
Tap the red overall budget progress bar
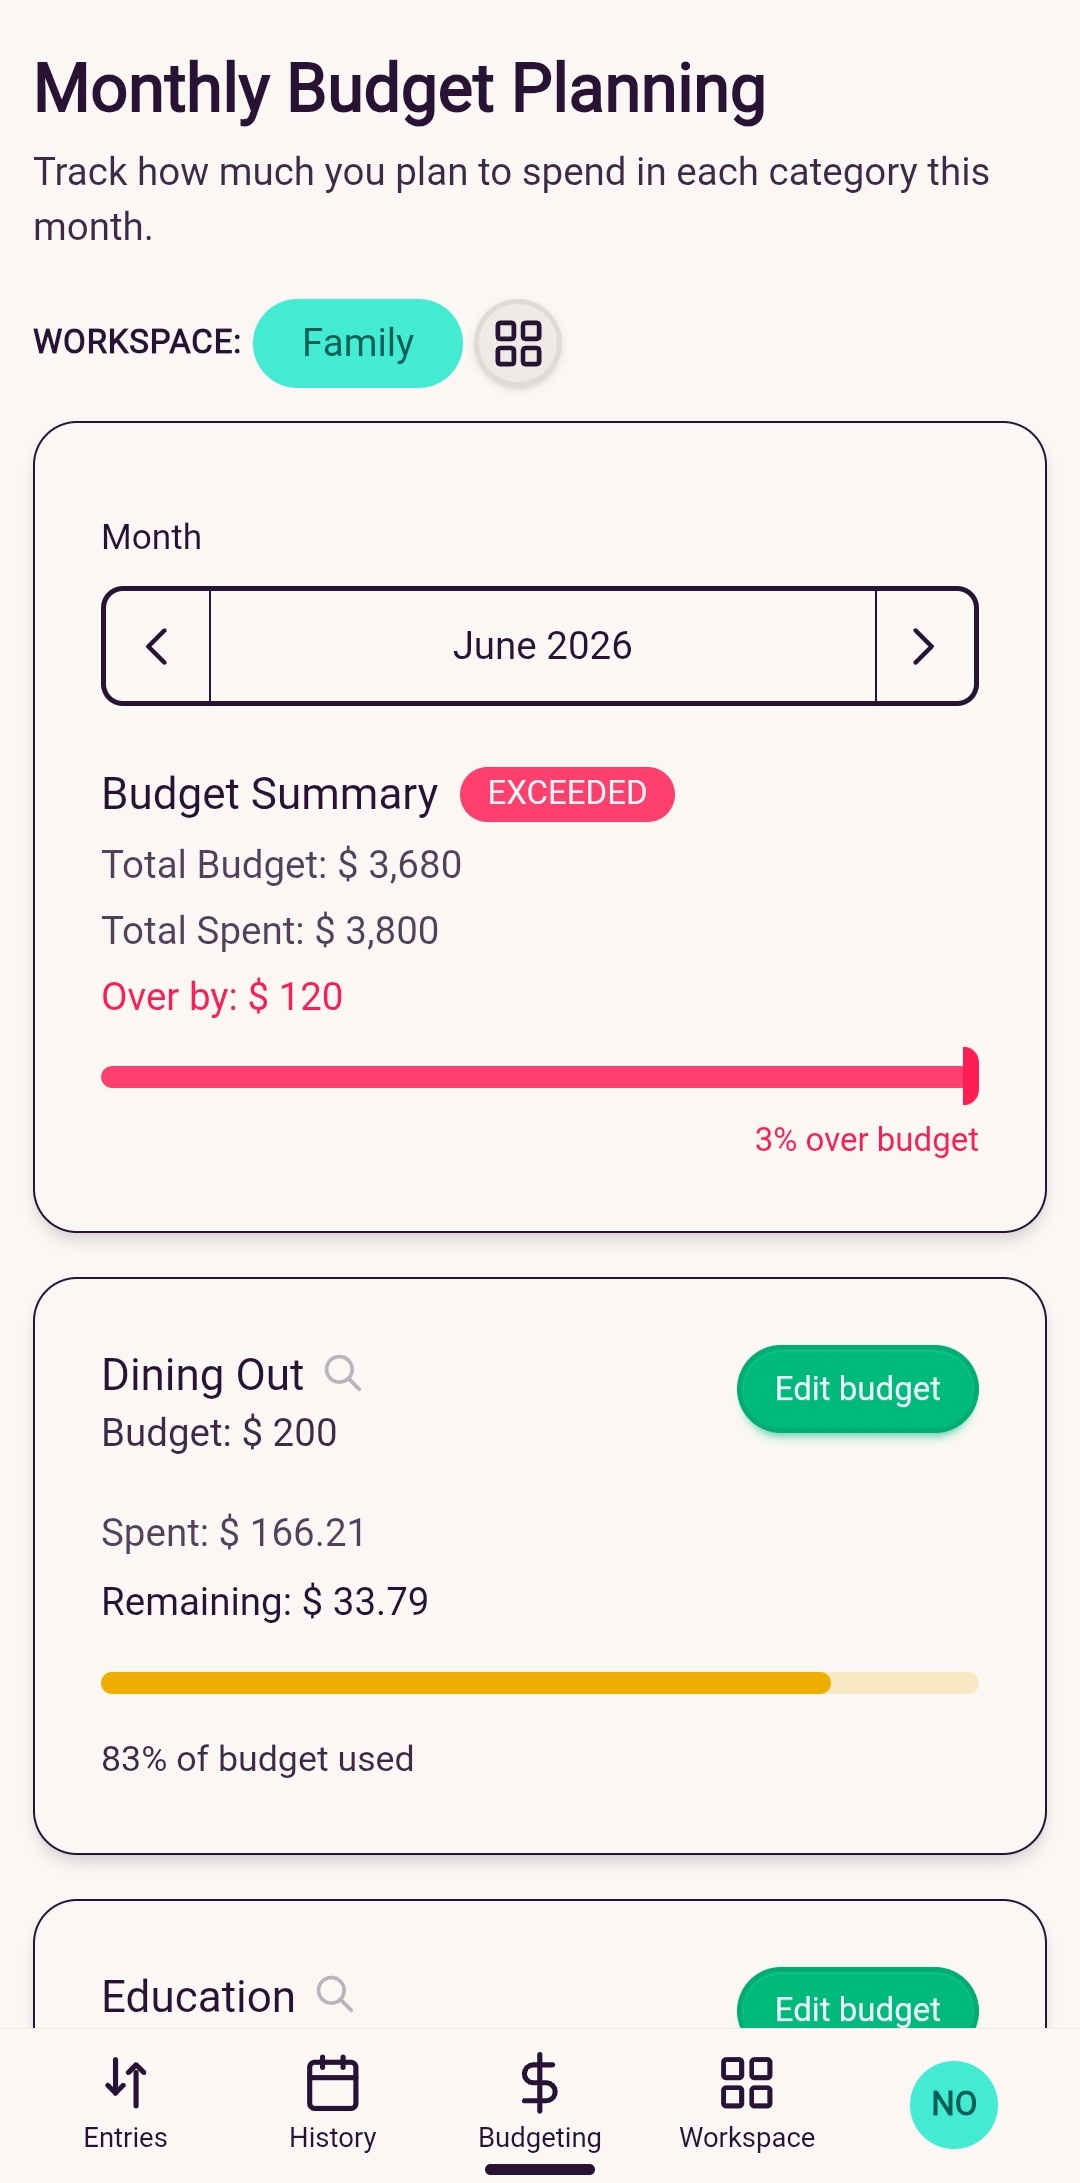pos(540,1076)
